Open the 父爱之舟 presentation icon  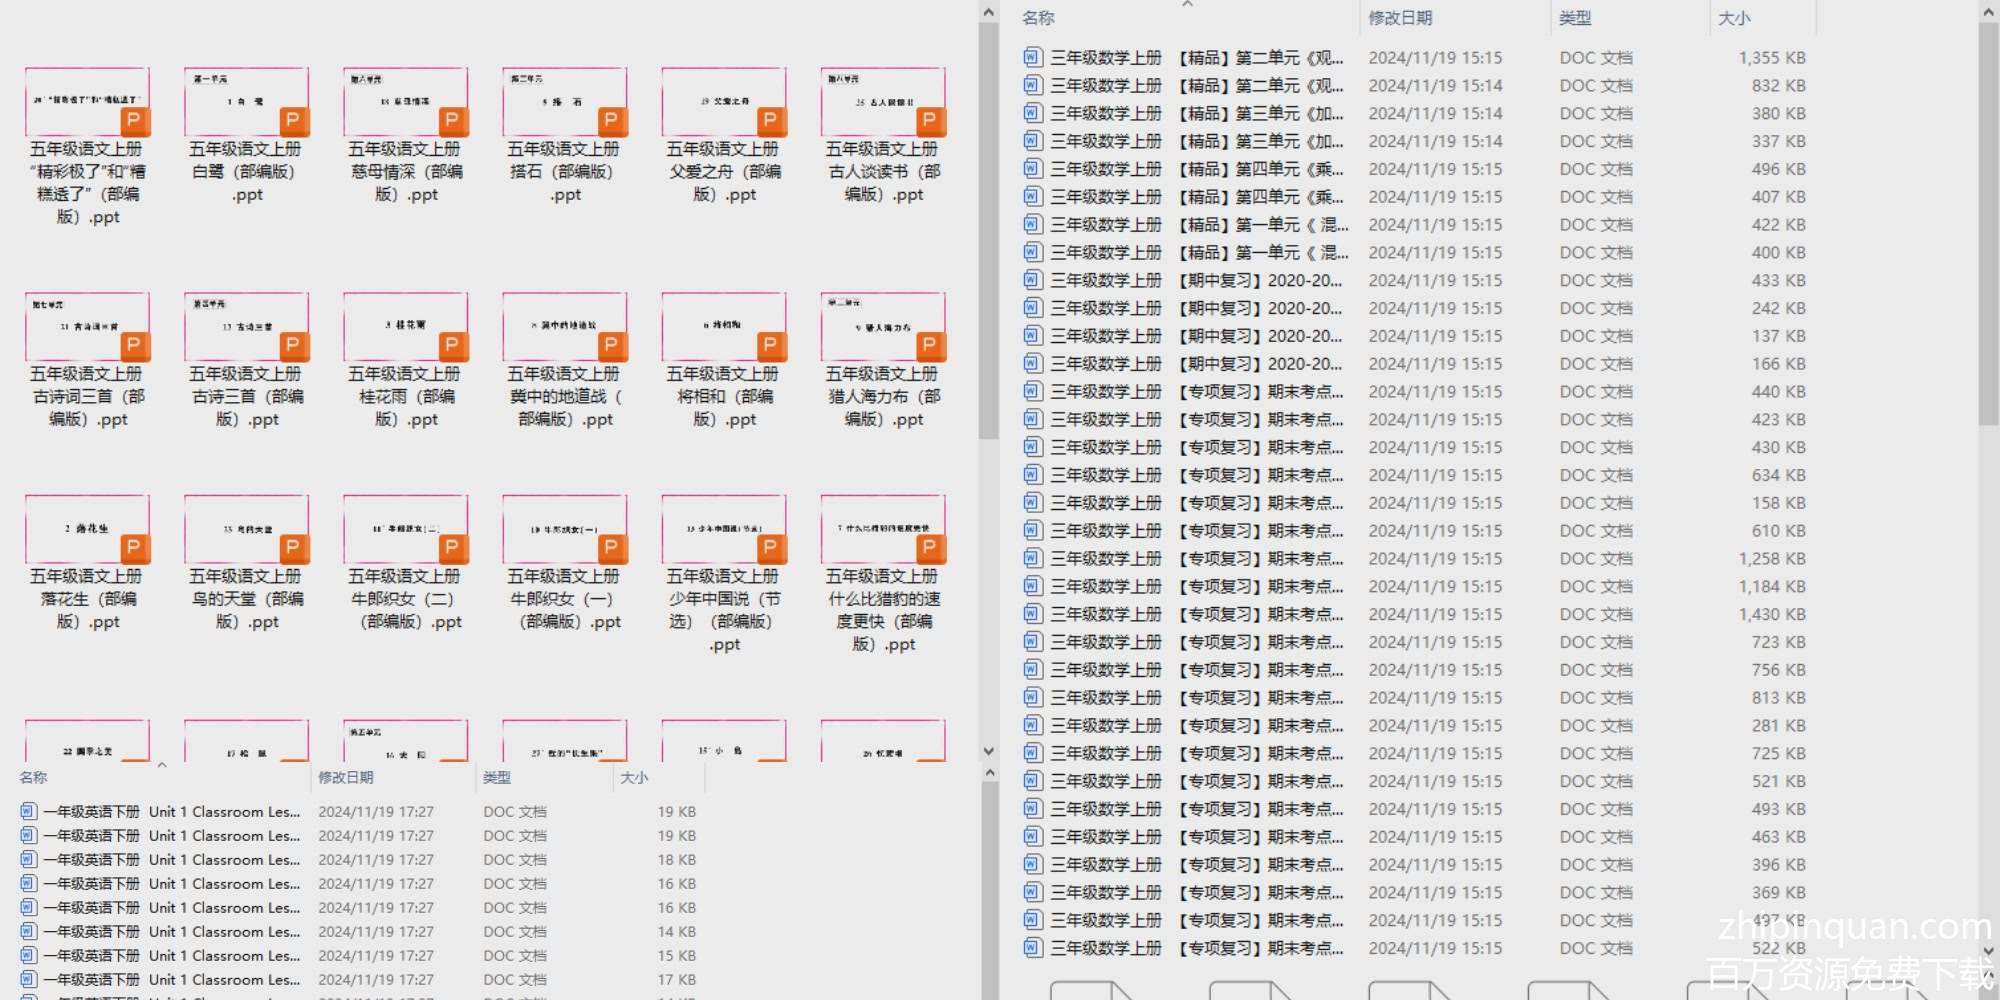tap(724, 102)
